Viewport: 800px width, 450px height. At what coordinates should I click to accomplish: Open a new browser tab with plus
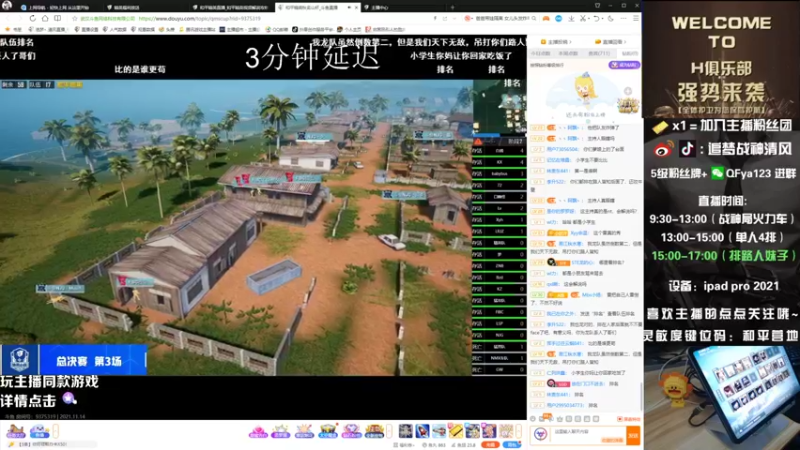[452, 7]
